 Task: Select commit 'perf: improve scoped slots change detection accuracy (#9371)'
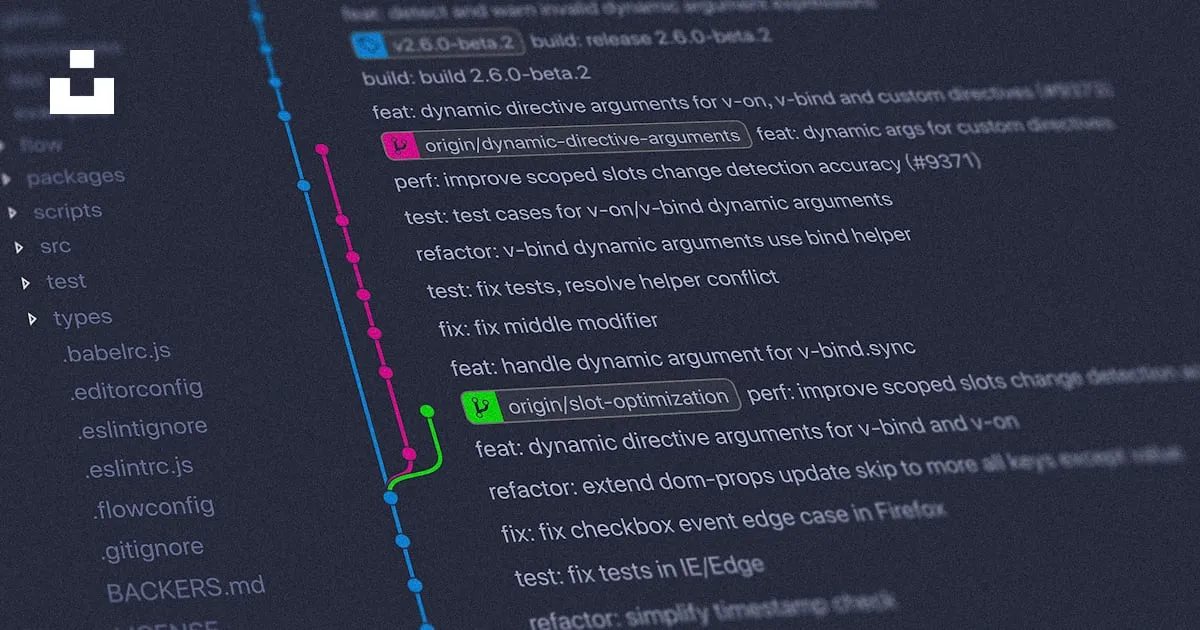pyautogui.click(x=688, y=171)
